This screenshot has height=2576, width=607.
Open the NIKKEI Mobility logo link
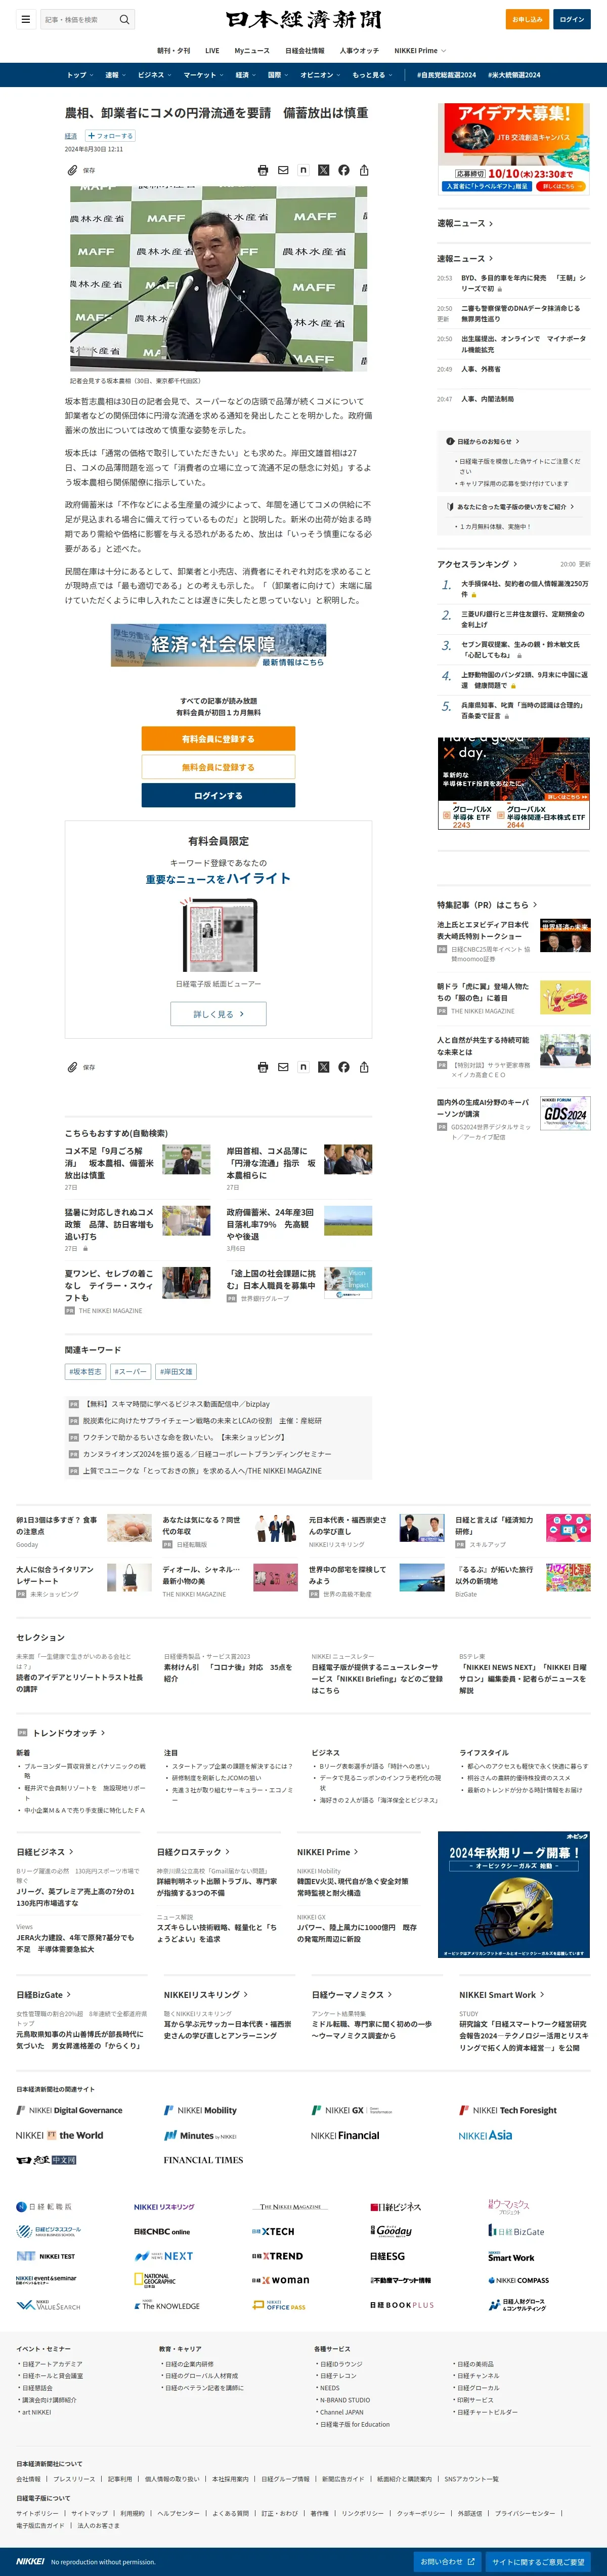click(200, 2110)
